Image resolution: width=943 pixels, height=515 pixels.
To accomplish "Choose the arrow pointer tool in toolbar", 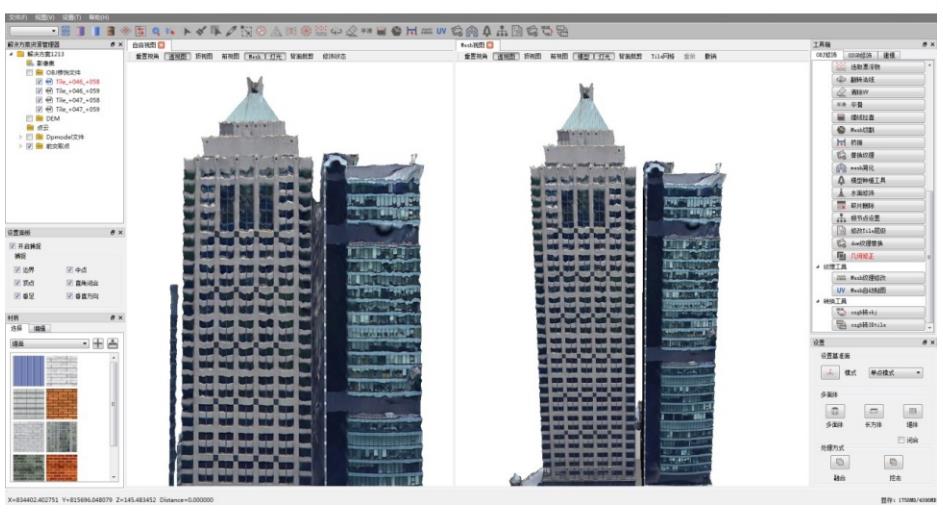I will (x=187, y=31).
